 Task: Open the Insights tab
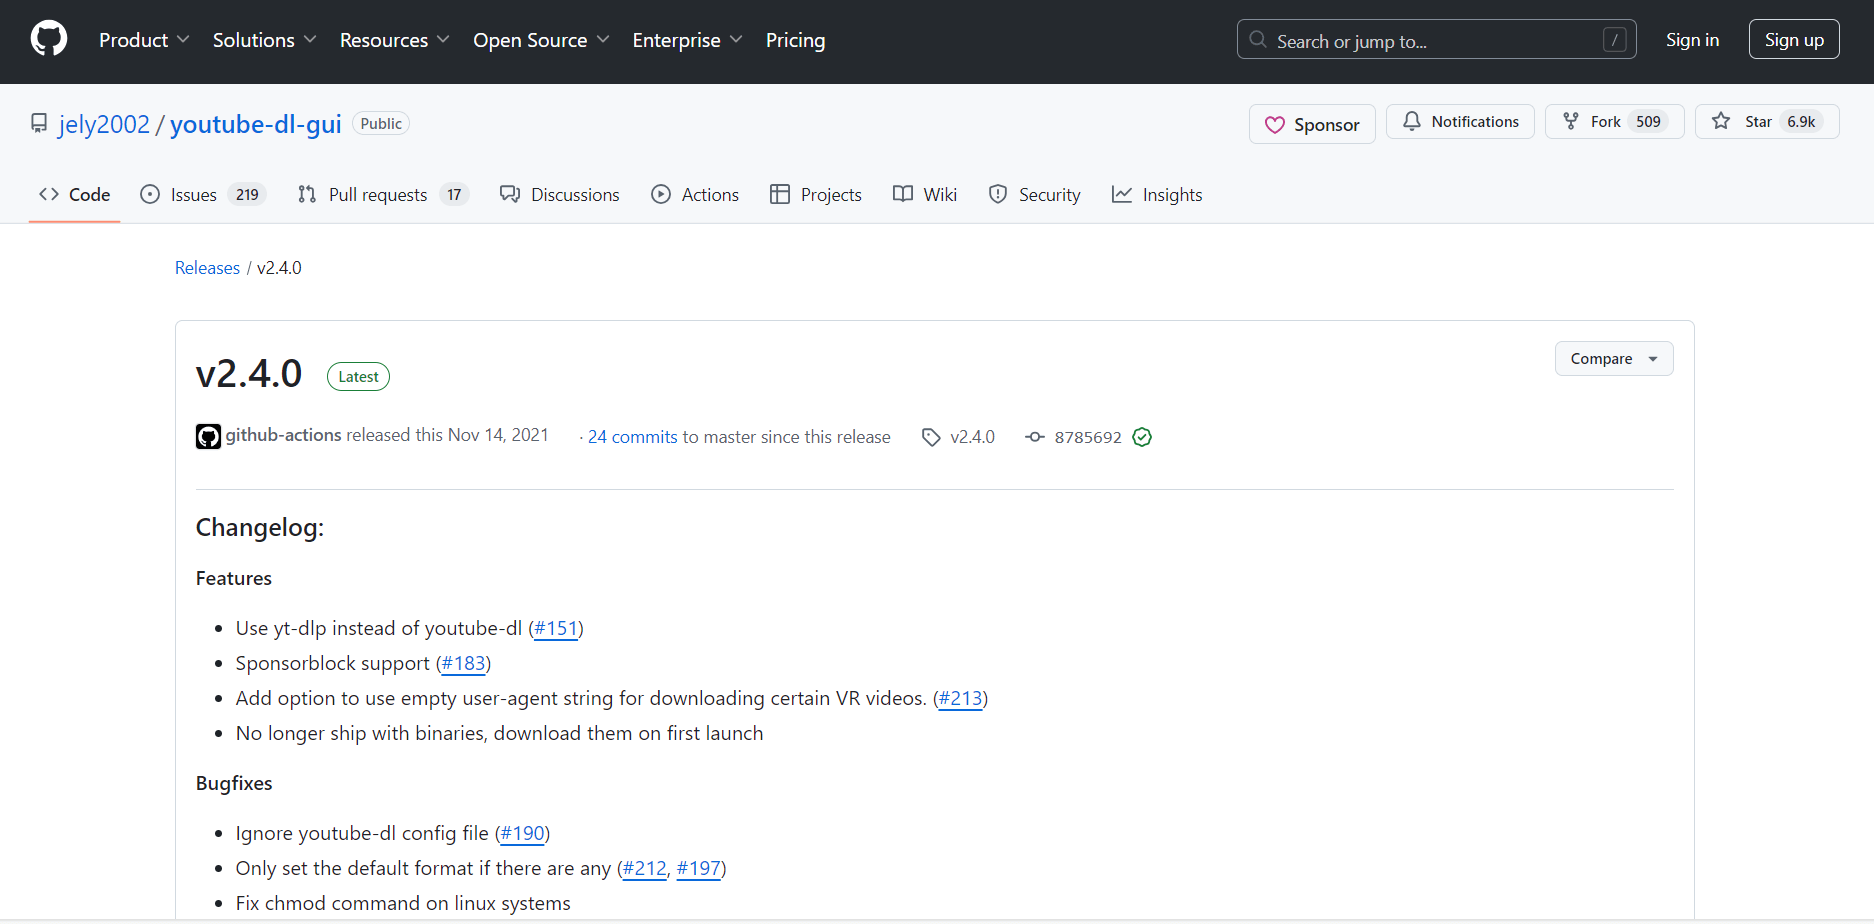click(x=1157, y=194)
